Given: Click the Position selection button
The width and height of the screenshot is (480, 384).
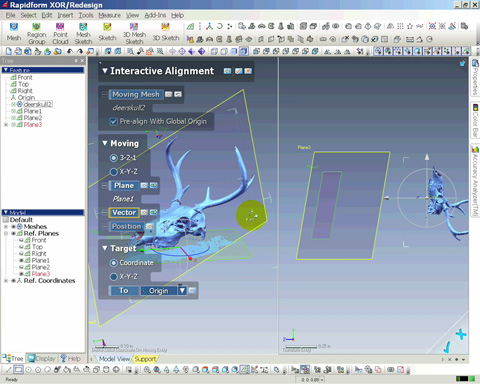Looking at the screenshot, I should [x=127, y=227].
